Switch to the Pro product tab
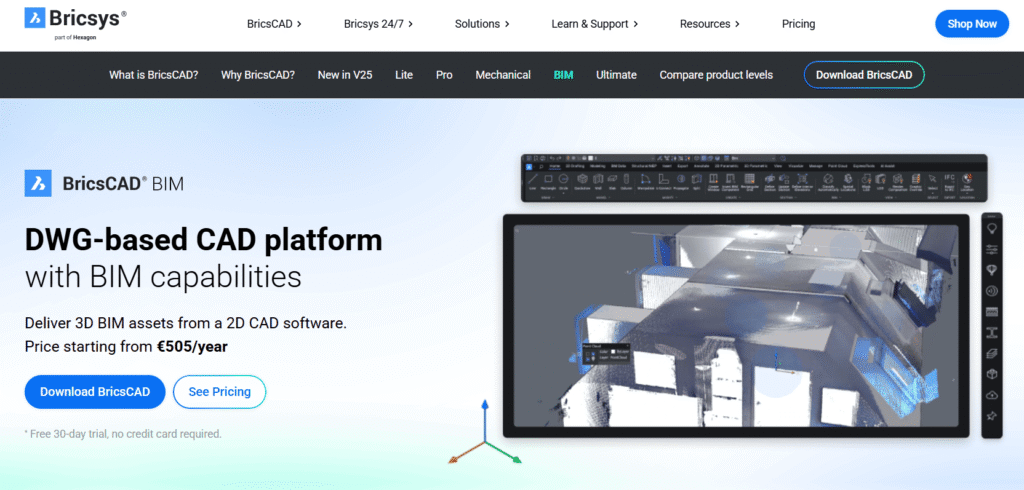The height and width of the screenshot is (490, 1024). [444, 75]
